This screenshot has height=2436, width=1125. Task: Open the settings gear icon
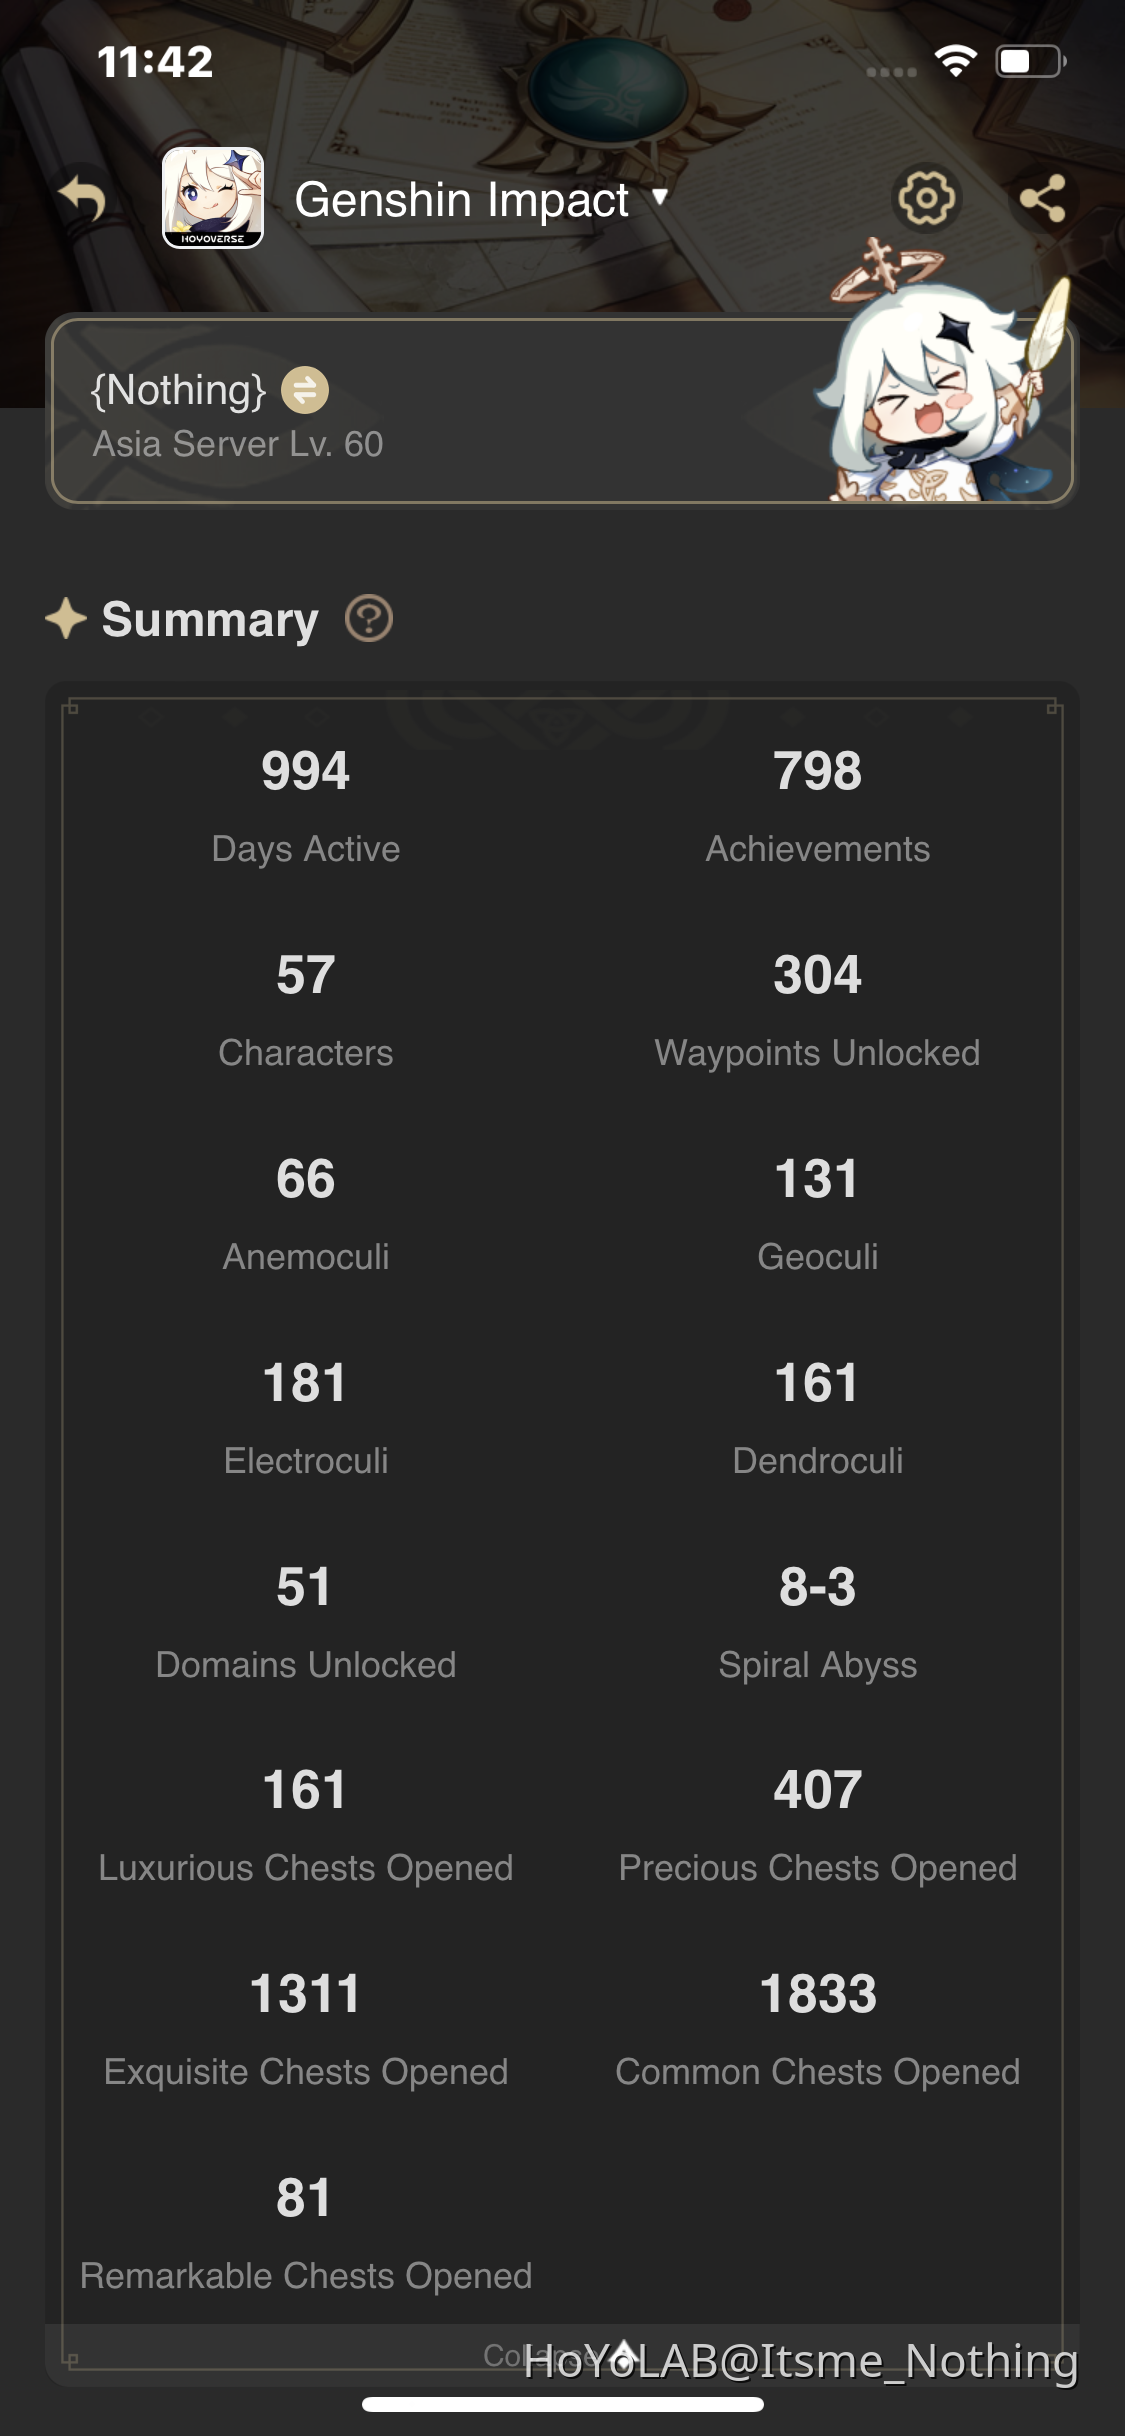[925, 198]
